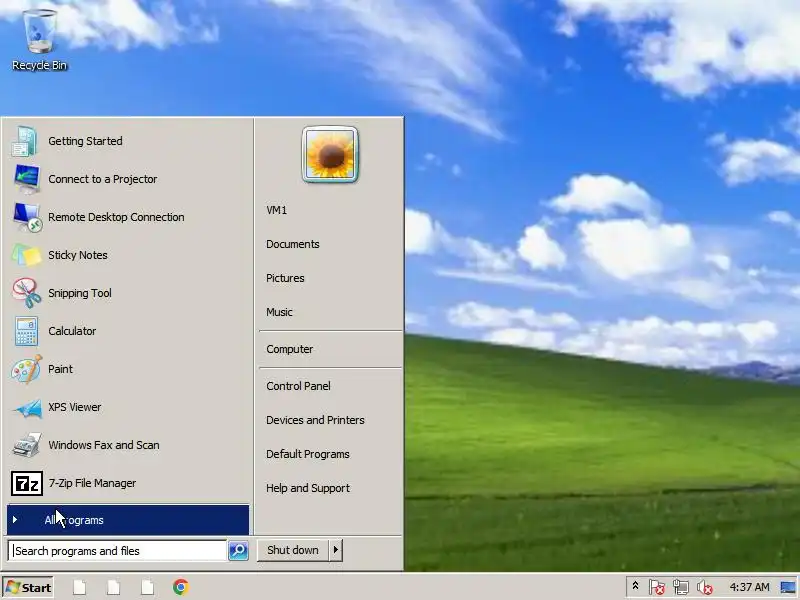Viewport: 800px width, 600px height.
Task: Click the XPS Viewer label
Action: [74, 407]
